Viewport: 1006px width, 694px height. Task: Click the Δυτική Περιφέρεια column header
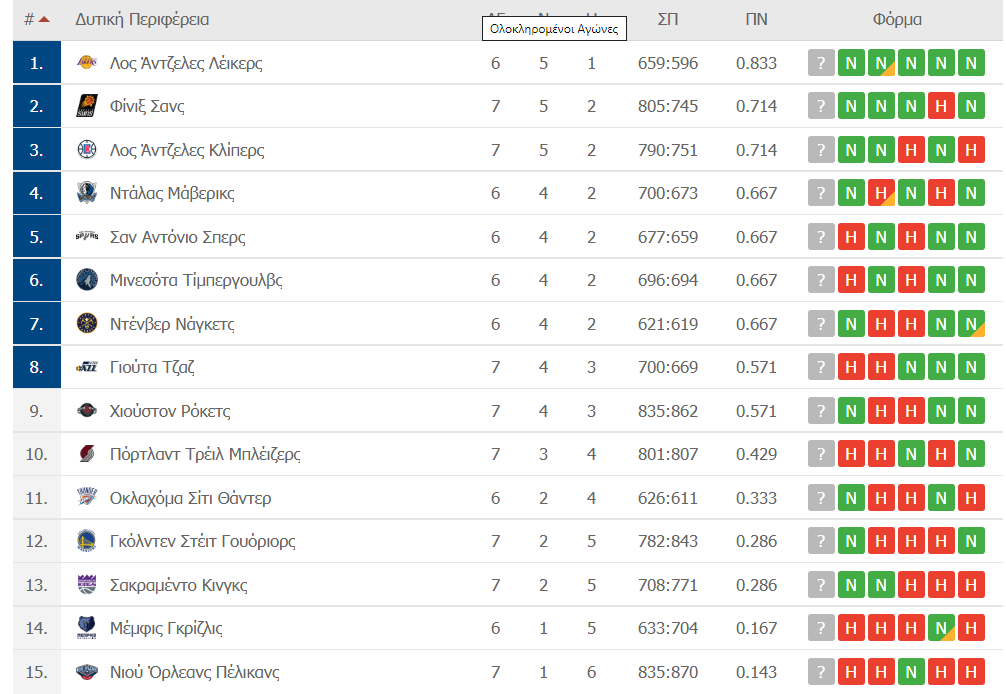point(142,19)
